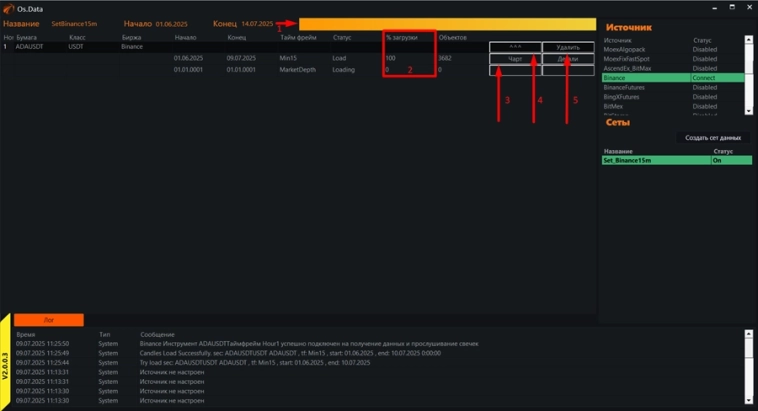Click the orange loading progress bar
Image resolution: width=758 pixels, height=411 pixels.
(447, 24)
